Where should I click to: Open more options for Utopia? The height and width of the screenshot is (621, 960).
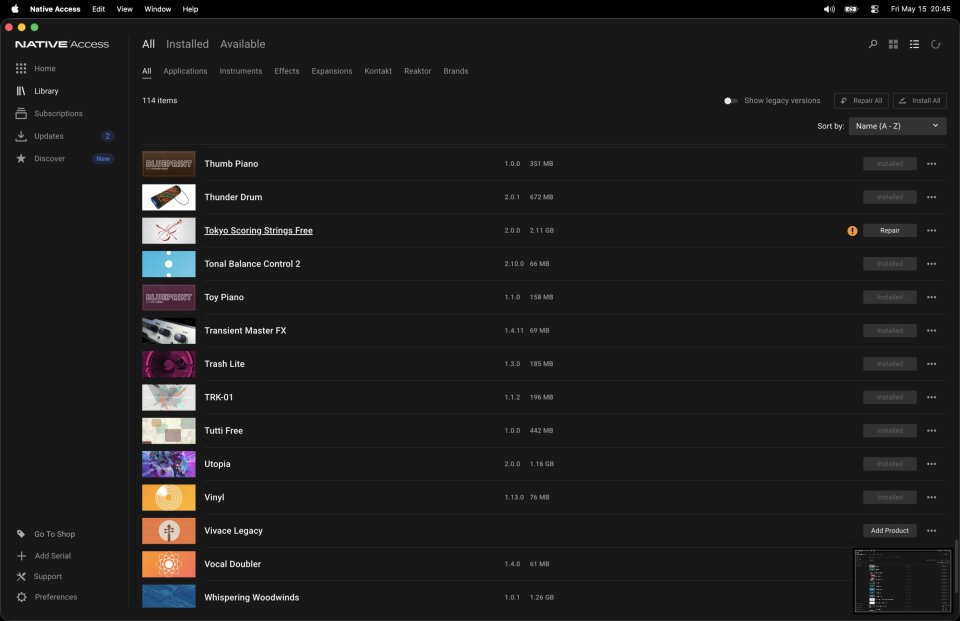(931, 464)
